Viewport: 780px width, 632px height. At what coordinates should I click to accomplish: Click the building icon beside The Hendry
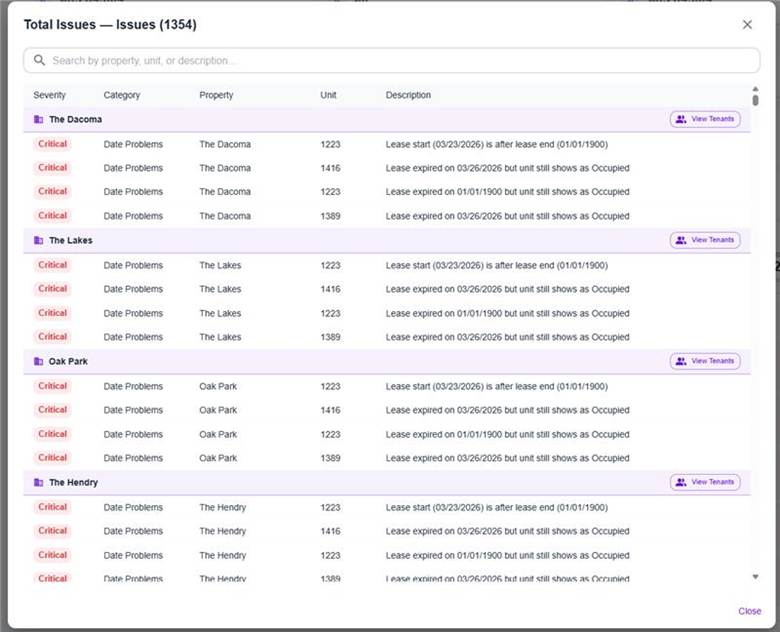pos(38,482)
